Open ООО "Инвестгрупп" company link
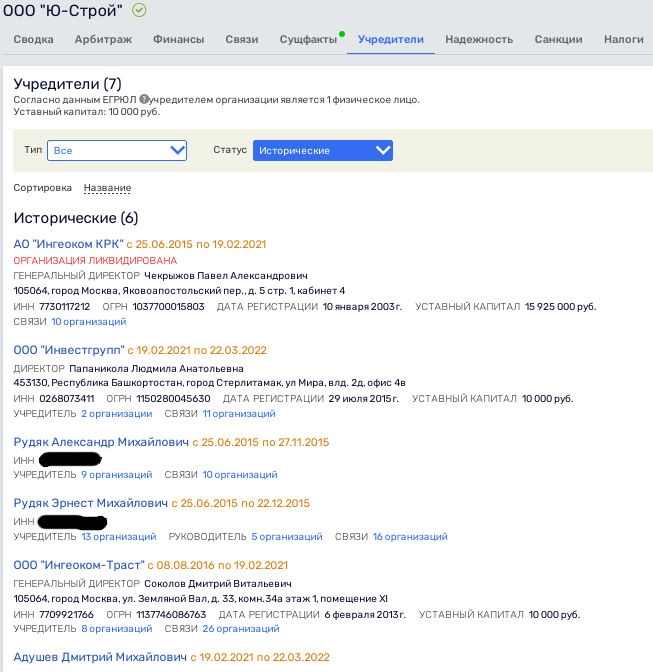 pos(69,350)
